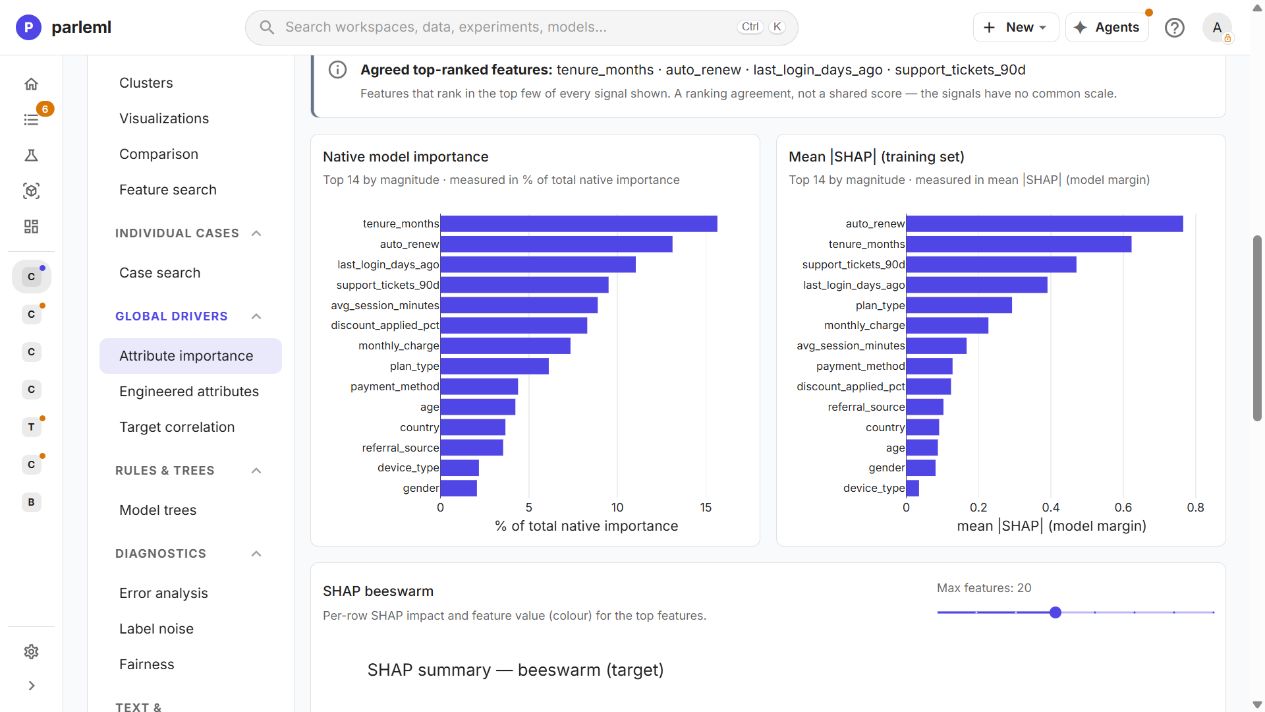Select the C workspace with blue dot

[31, 276]
